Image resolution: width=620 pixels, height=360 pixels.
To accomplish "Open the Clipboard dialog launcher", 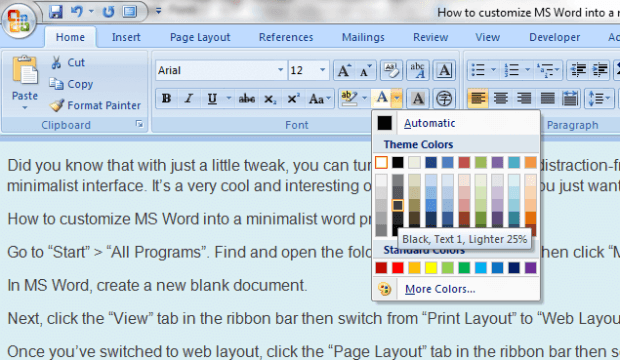I will pos(139,125).
